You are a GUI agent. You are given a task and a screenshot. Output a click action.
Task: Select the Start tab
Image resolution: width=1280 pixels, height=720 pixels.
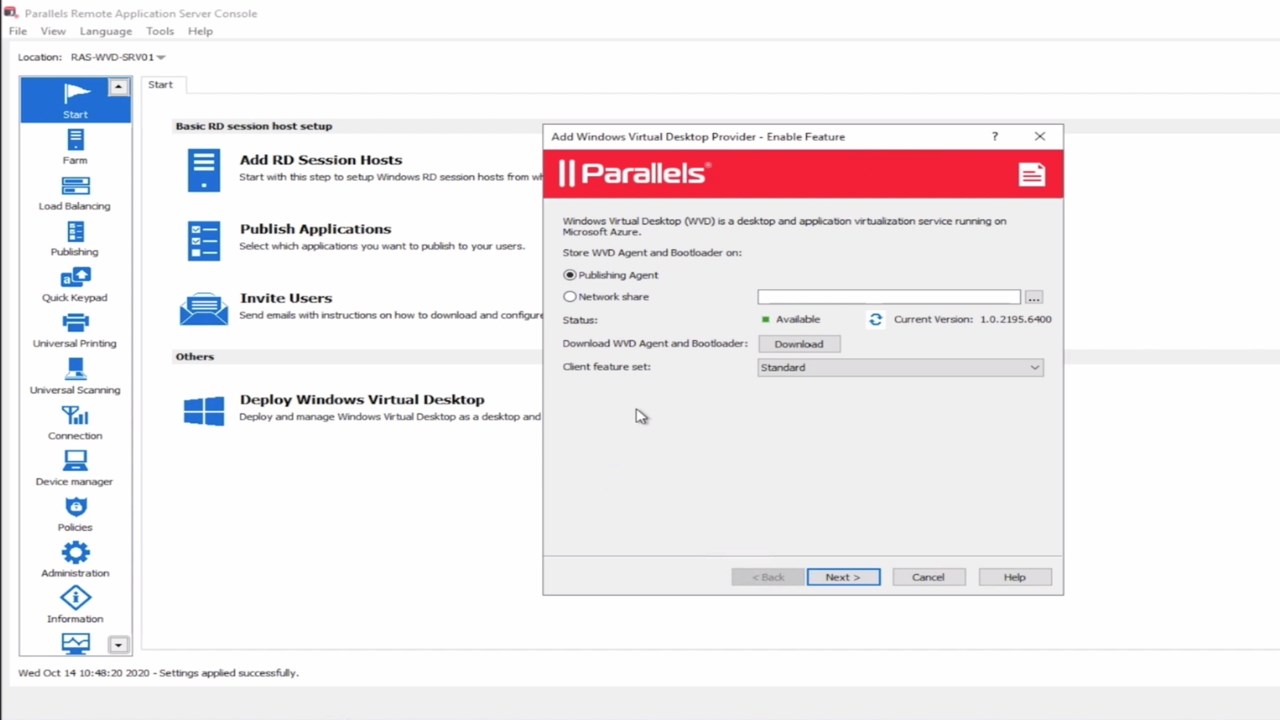click(161, 85)
